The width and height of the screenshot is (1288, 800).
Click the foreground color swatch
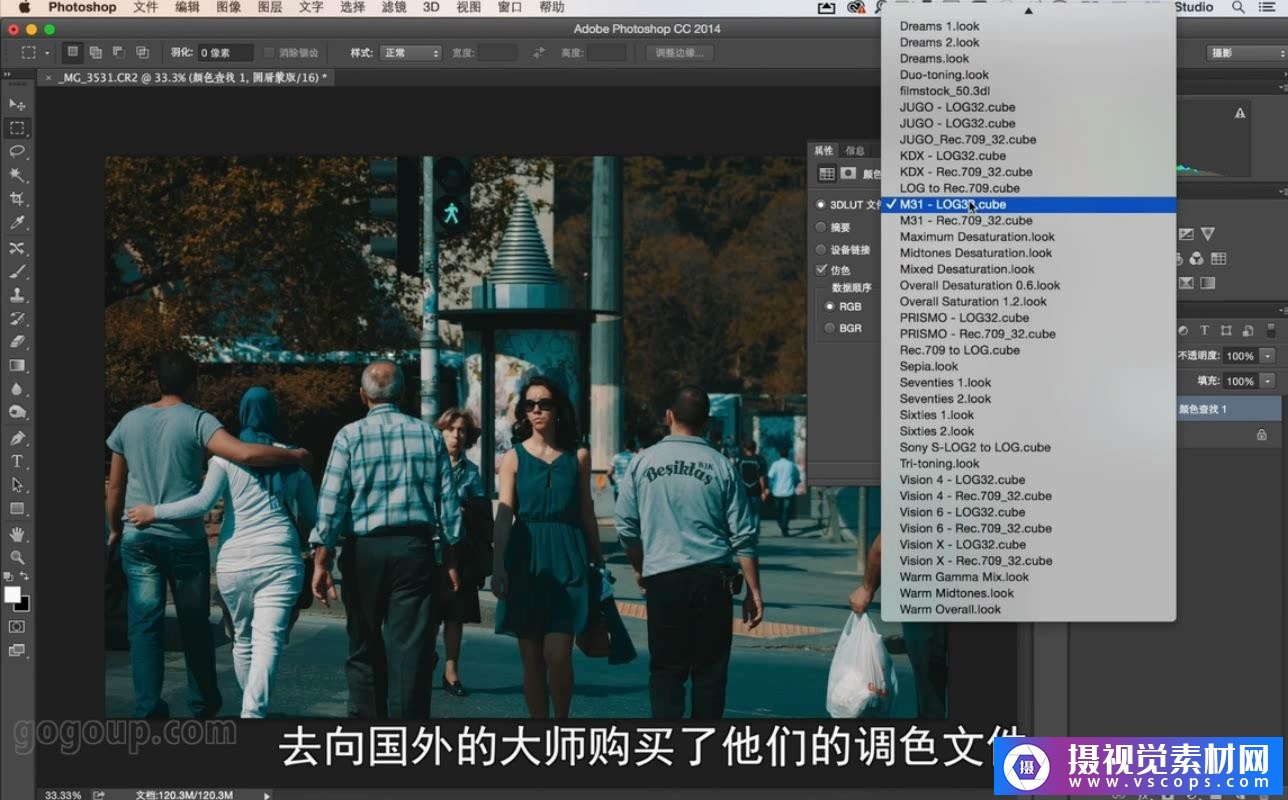[12, 595]
